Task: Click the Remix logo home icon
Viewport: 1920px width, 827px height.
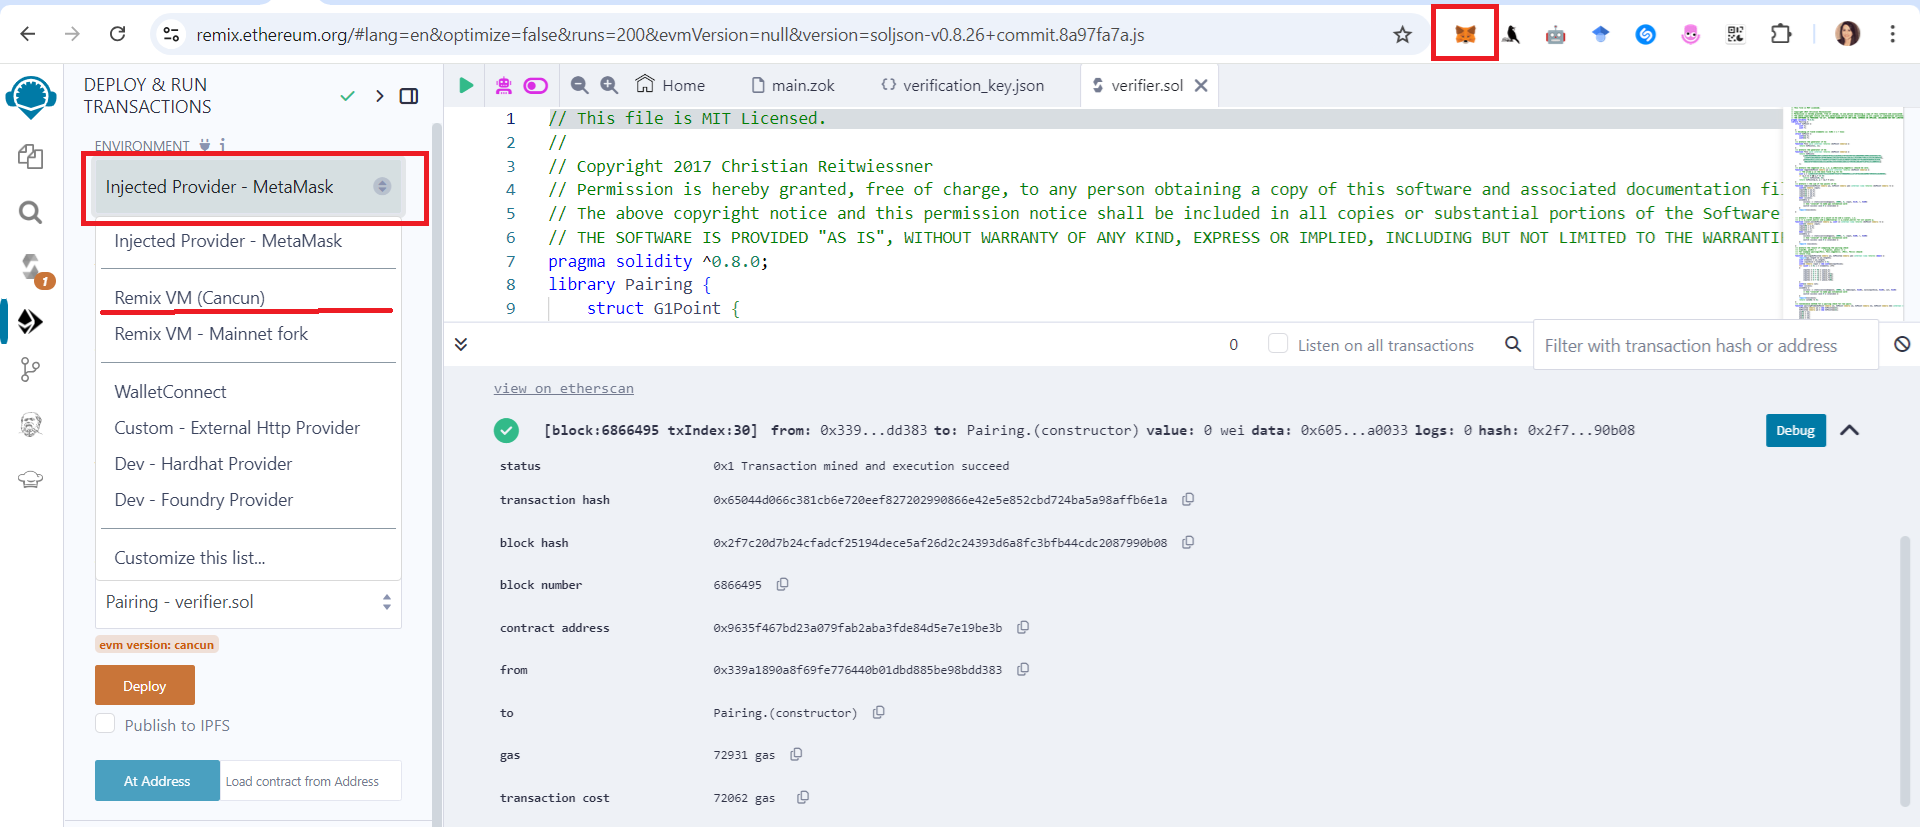Action: pos(31,97)
